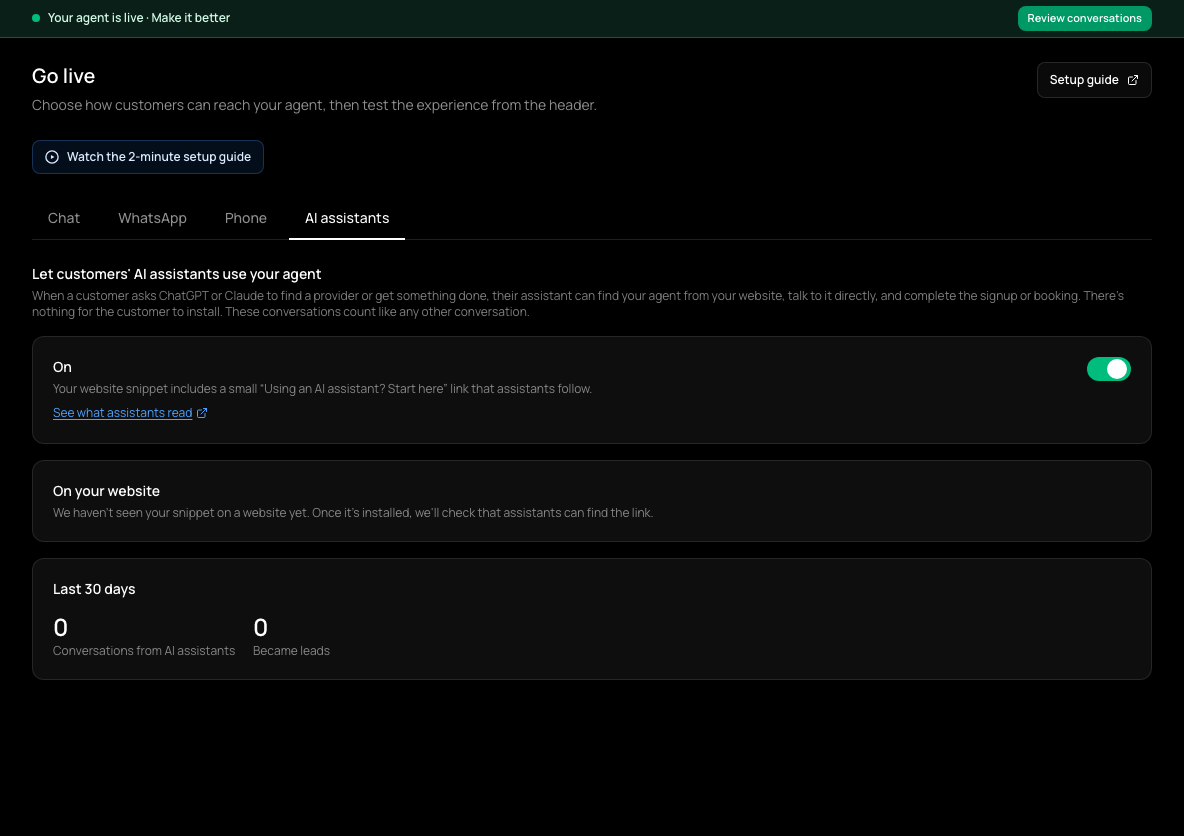The height and width of the screenshot is (836, 1184).
Task: Click the green live status dot
Action: tap(35, 18)
